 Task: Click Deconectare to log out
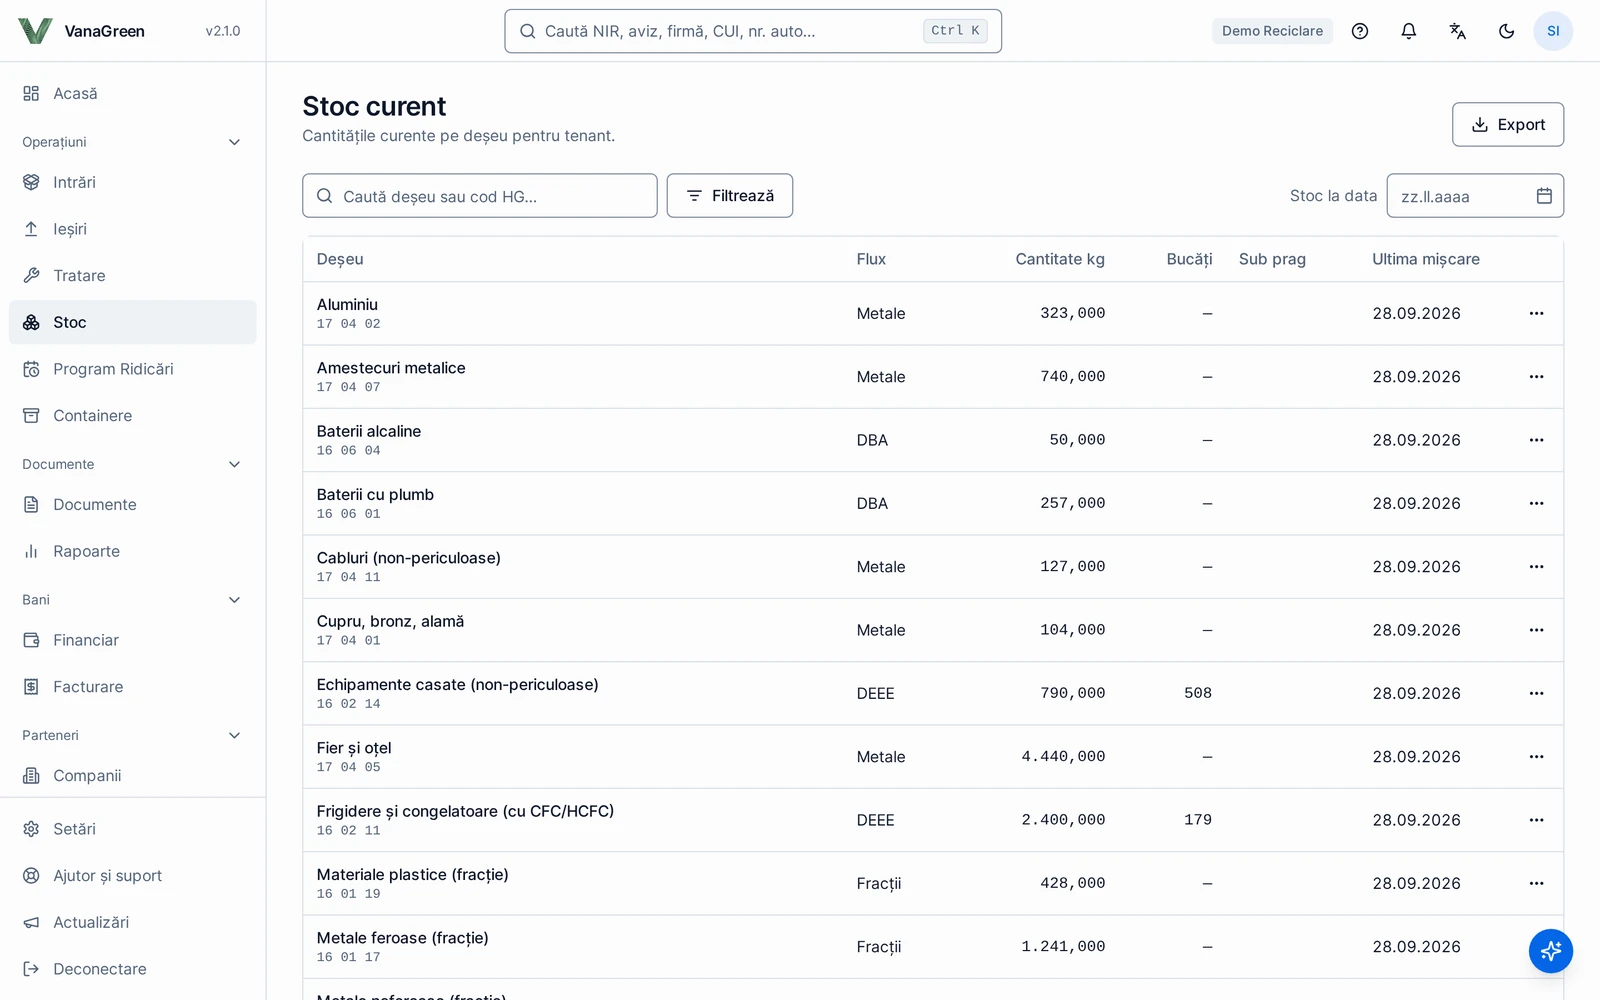point(133,969)
